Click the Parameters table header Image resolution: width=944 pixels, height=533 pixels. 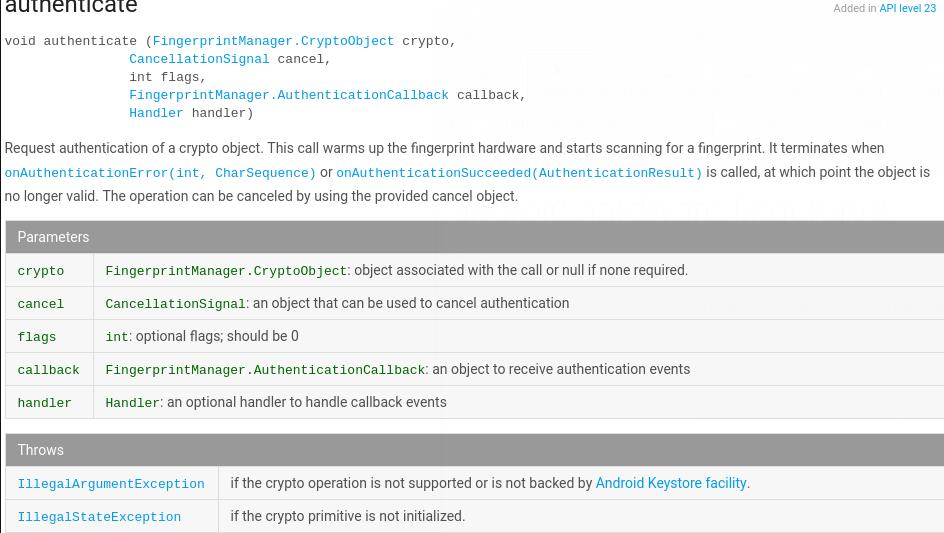coord(53,237)
